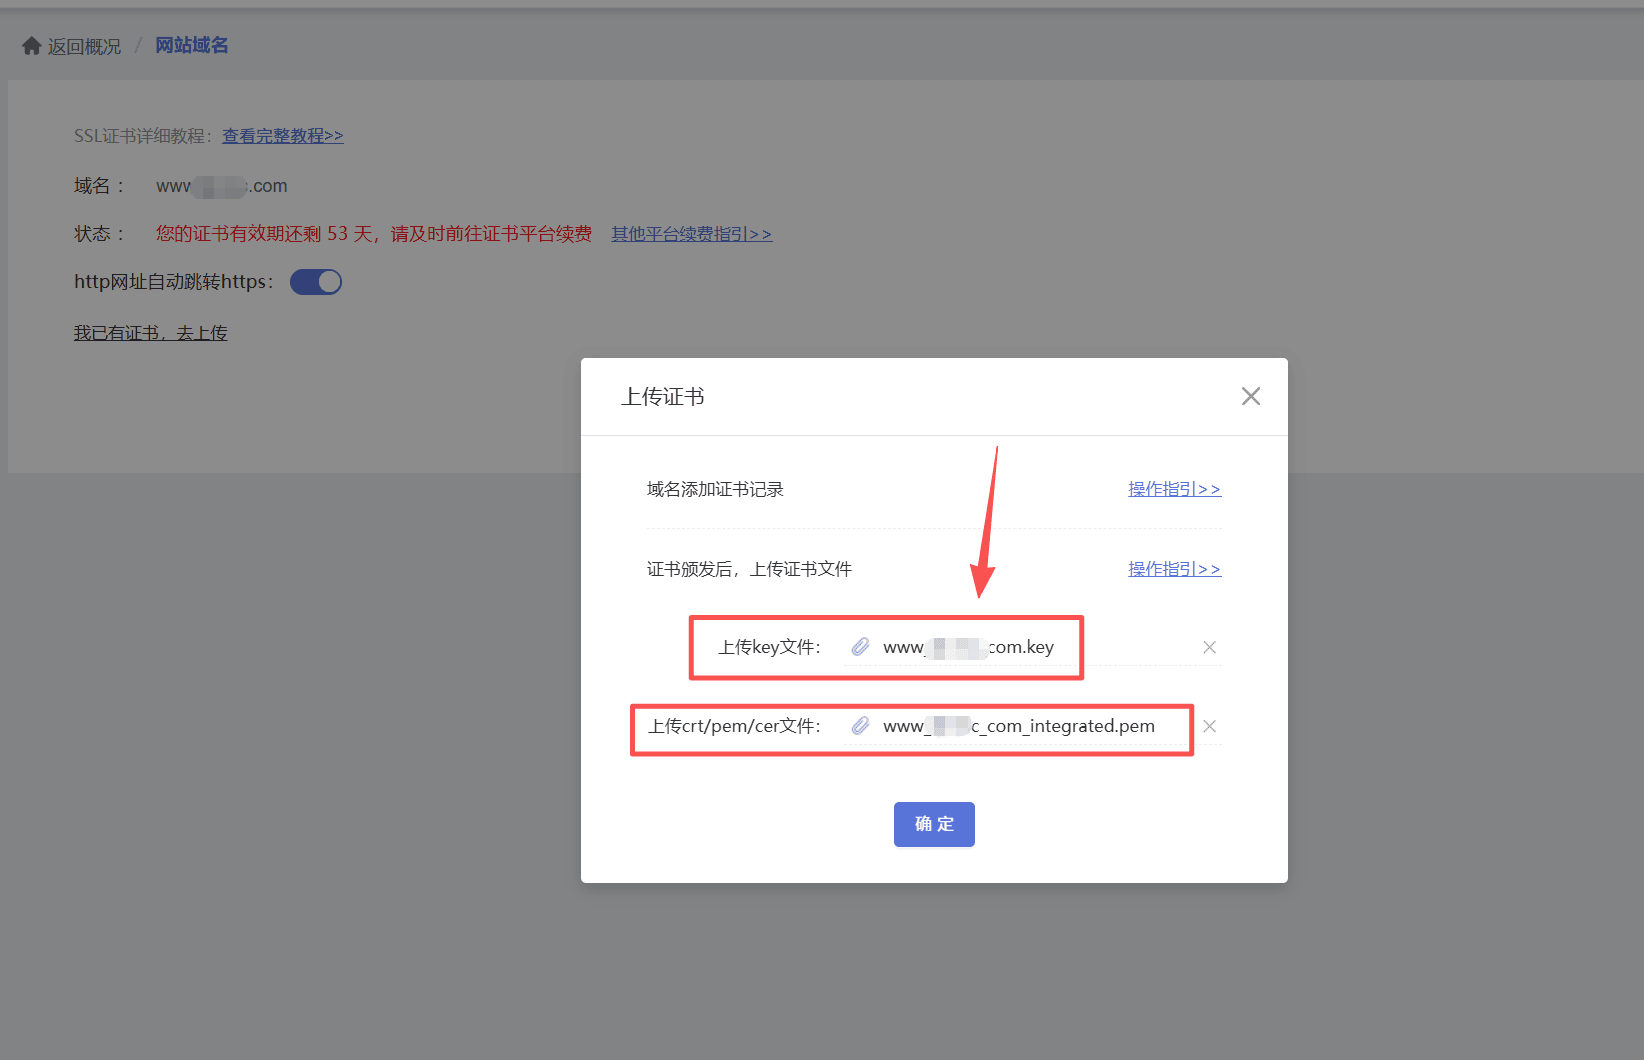Click the 上传key文件 upload field

coord(886,647)
